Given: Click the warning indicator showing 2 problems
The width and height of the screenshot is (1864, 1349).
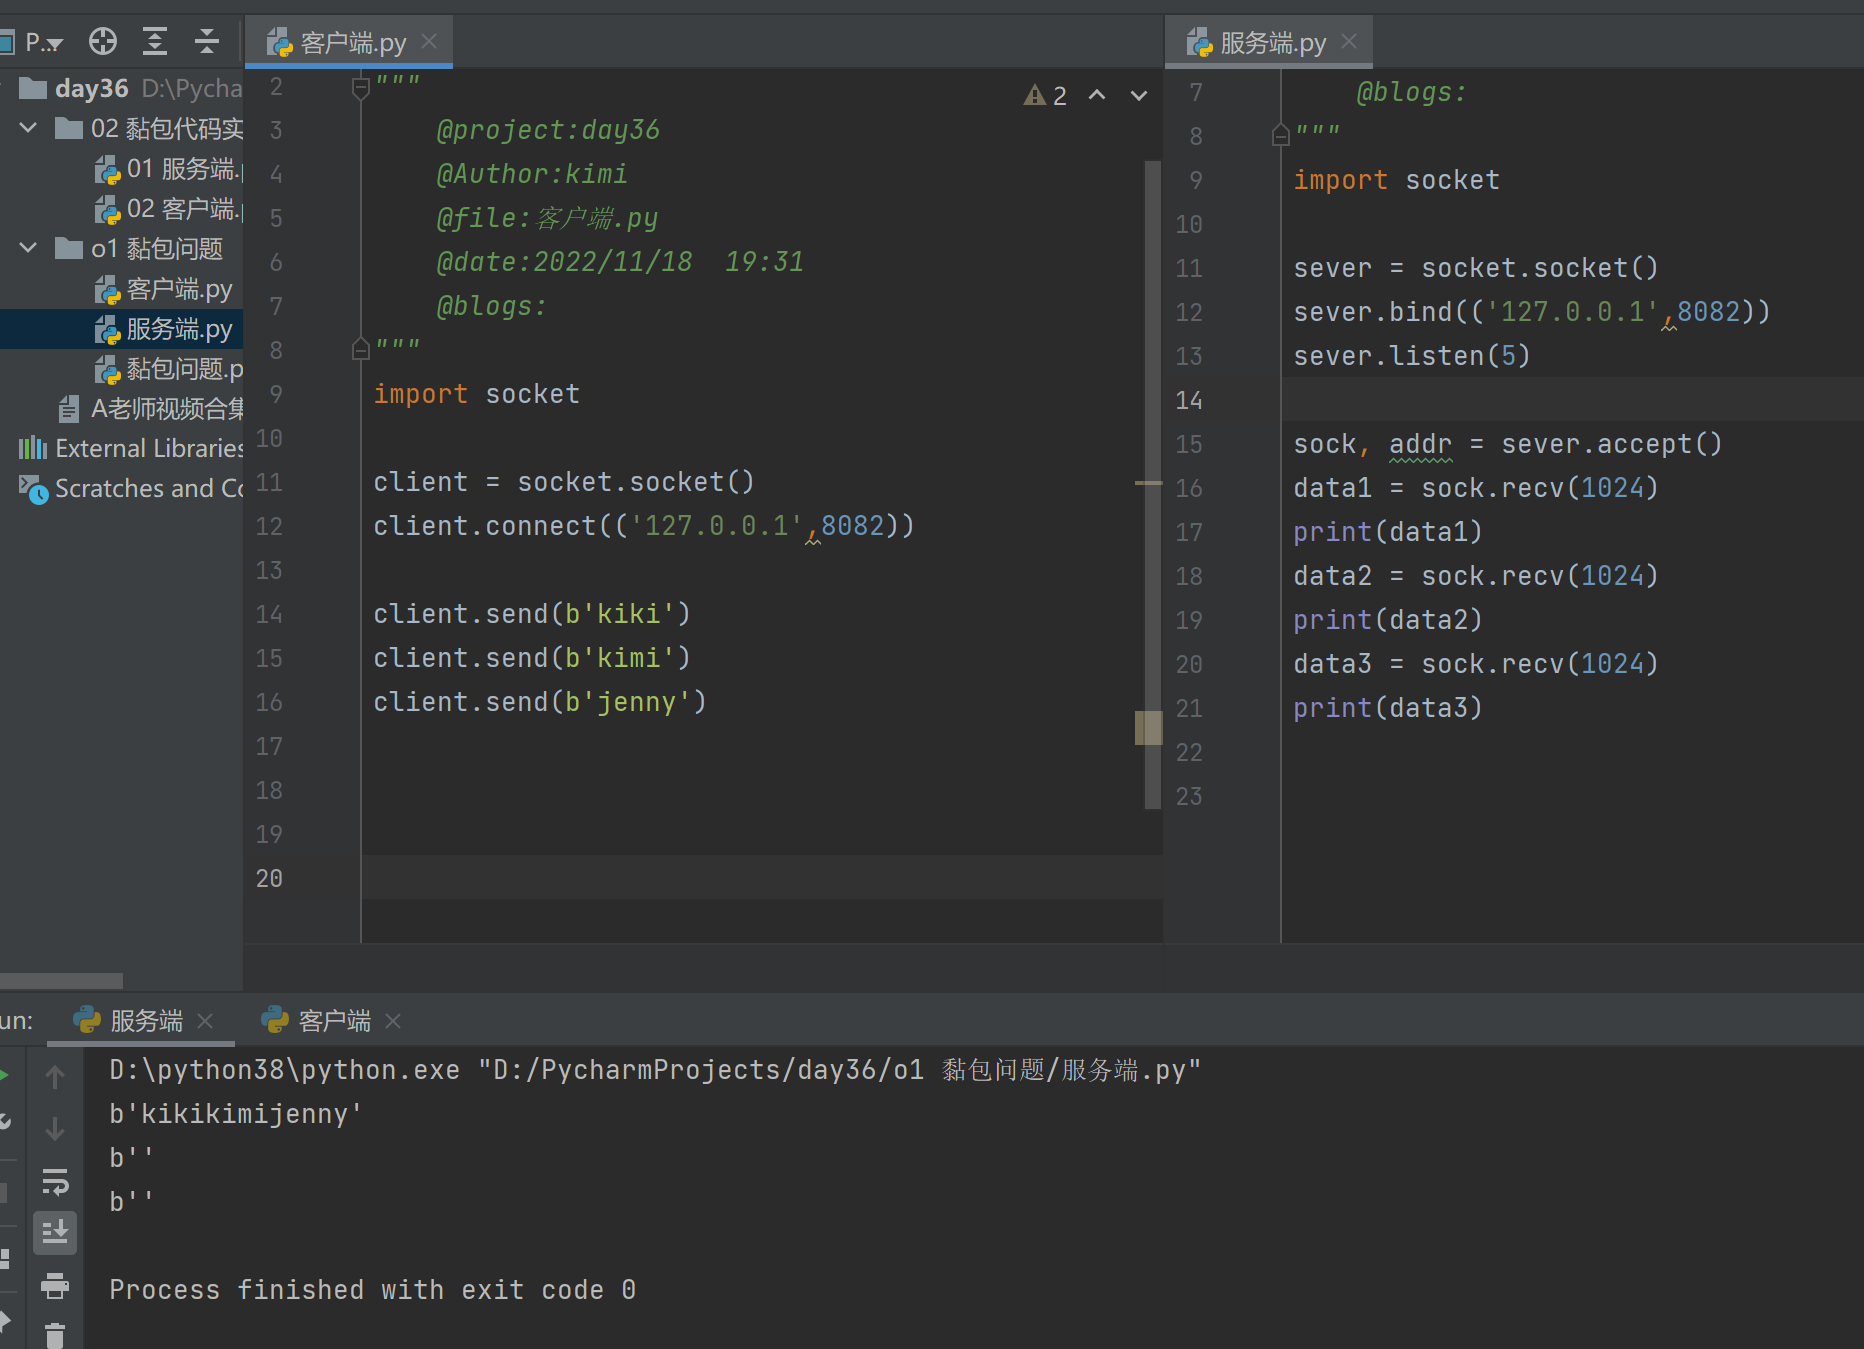Looking at the screenshot, I should tap(1046, 96).
